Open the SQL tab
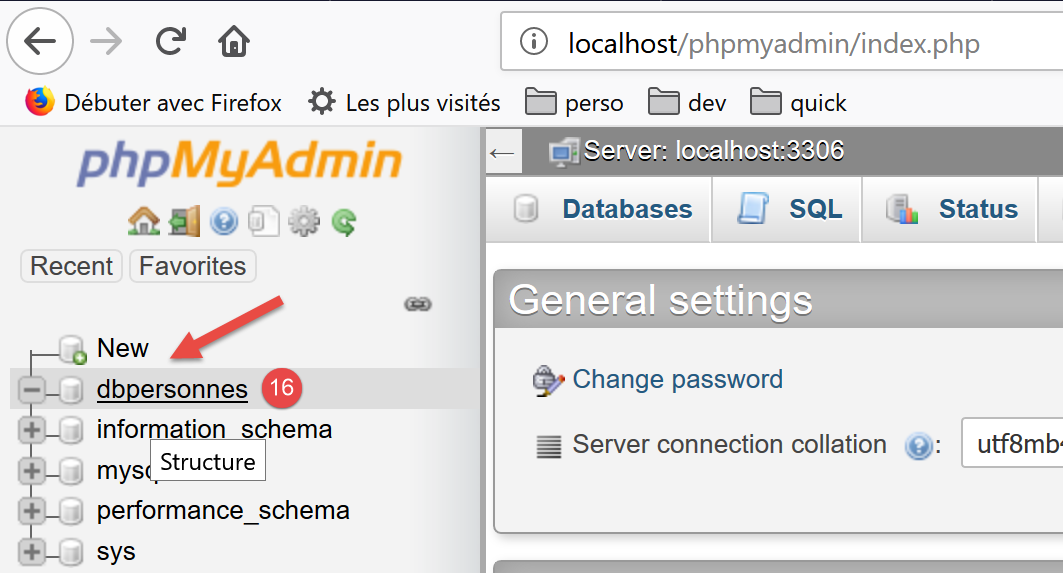Viewport: 1063px width, 573px height. (x=789, y=209)
